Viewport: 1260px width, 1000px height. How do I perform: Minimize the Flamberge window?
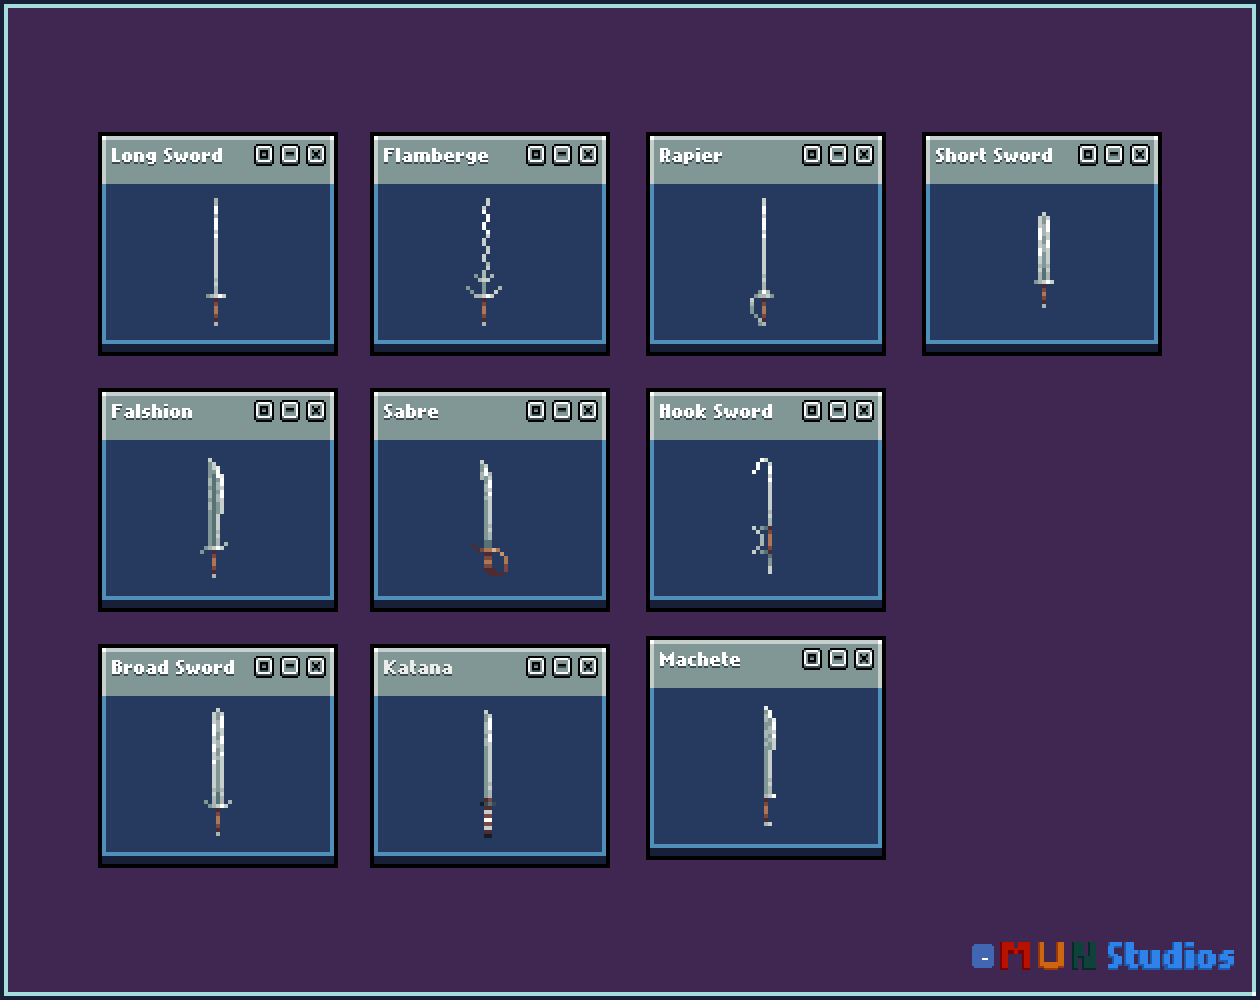point(561,155)
